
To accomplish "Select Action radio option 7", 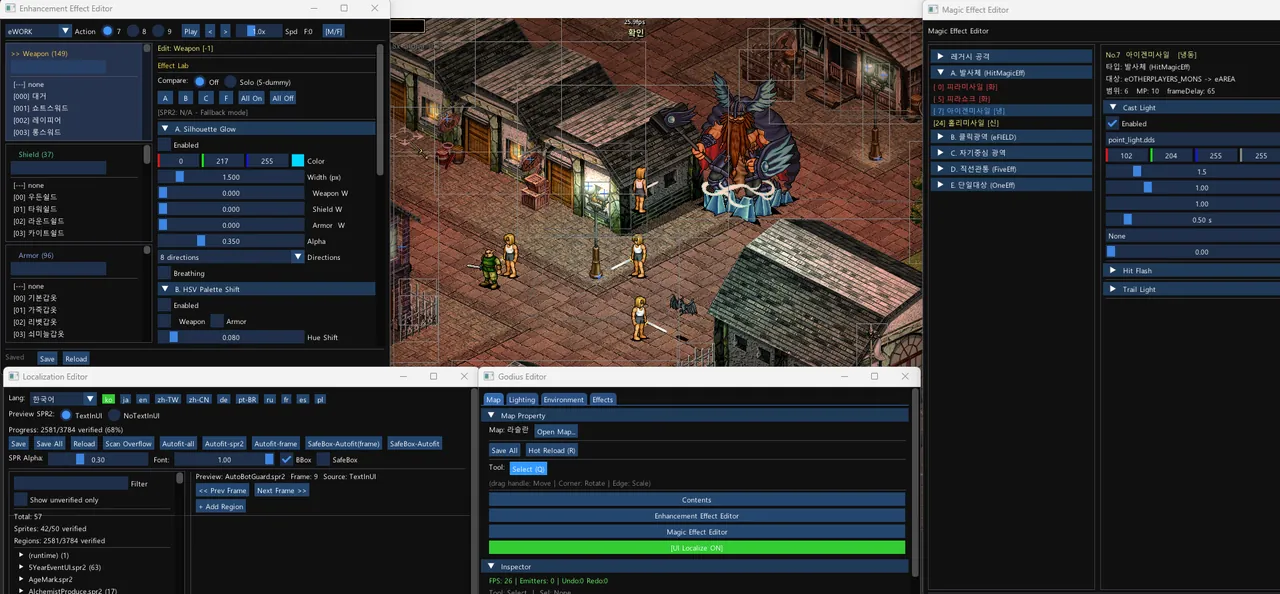I will click(108, 31).
